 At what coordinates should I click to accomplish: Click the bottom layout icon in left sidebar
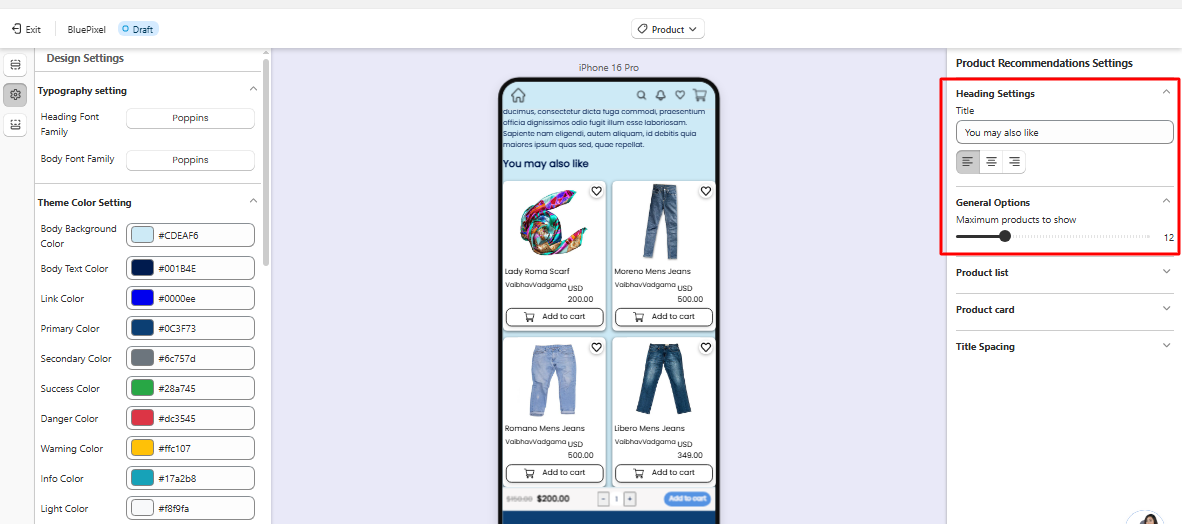click(x=15, y=125)
